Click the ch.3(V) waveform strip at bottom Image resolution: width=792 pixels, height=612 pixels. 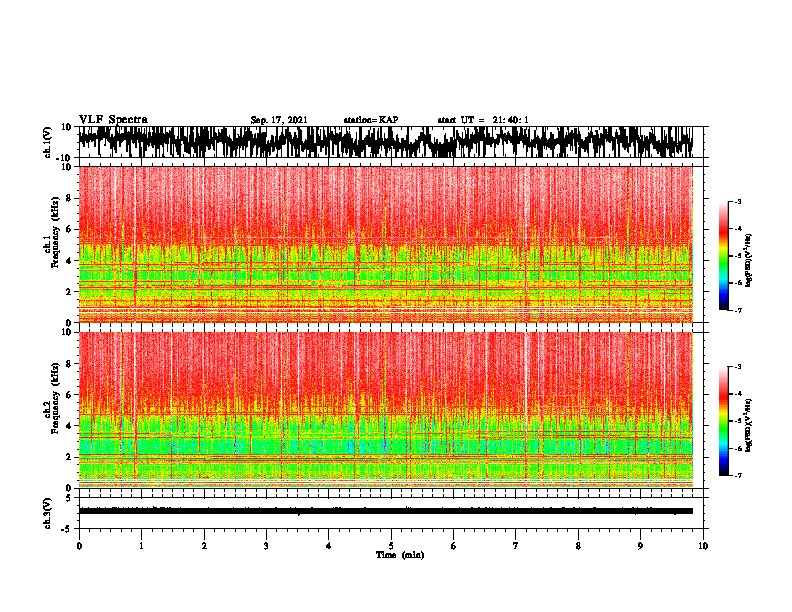[x=385, y=511]
